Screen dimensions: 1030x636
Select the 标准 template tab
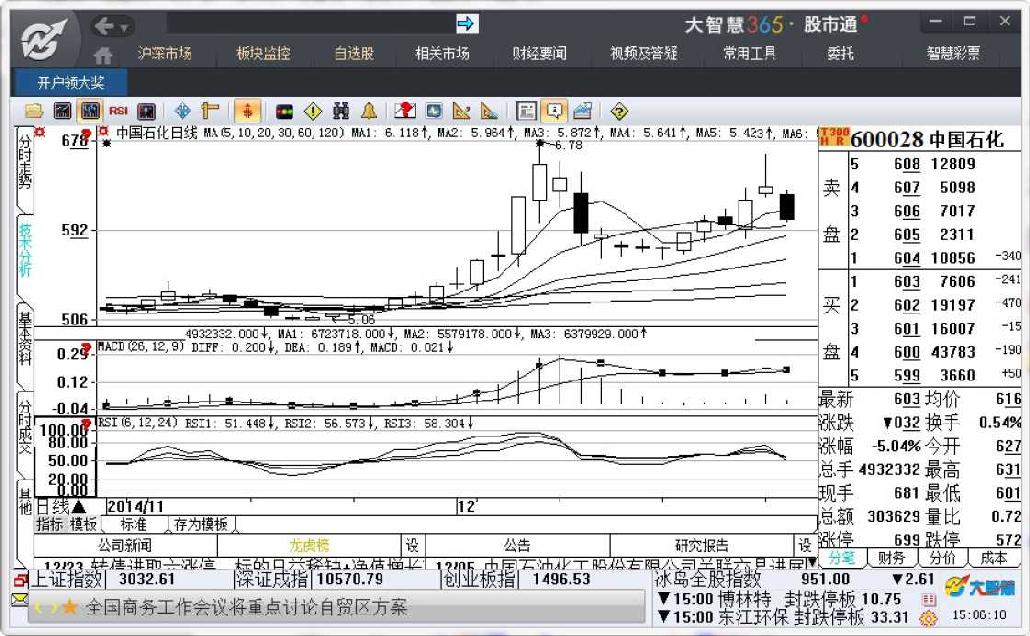133,524
